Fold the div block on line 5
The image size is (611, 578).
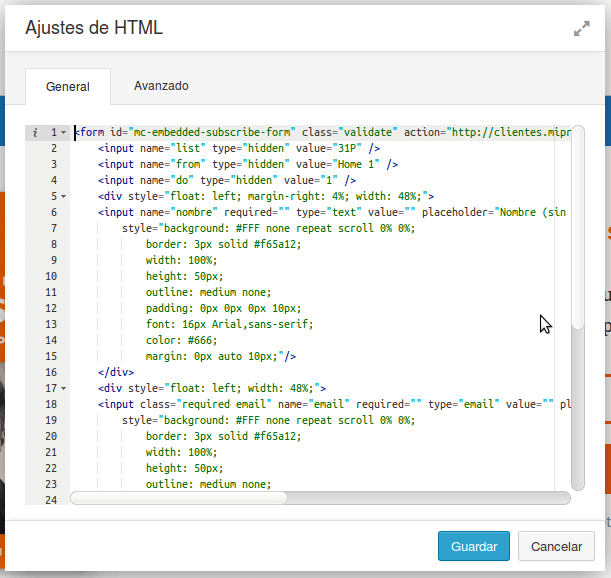click(64, 196)
